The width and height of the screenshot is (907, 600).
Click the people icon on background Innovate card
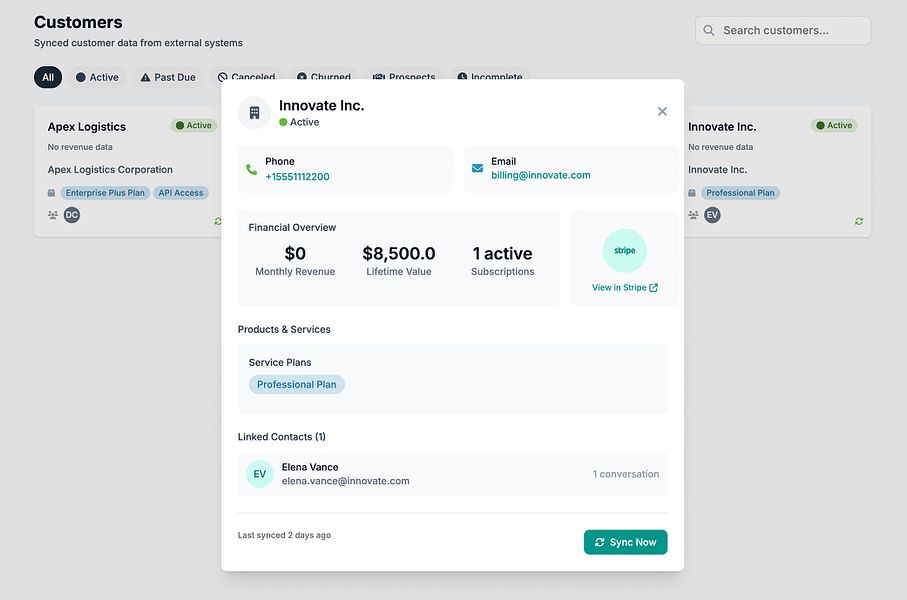click(x=693, y=215)
